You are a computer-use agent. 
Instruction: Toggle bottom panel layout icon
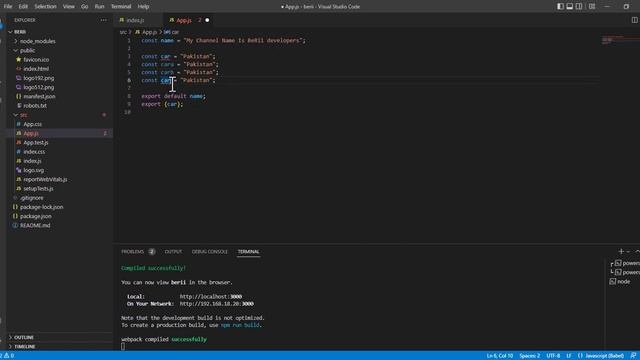point(570,7)
